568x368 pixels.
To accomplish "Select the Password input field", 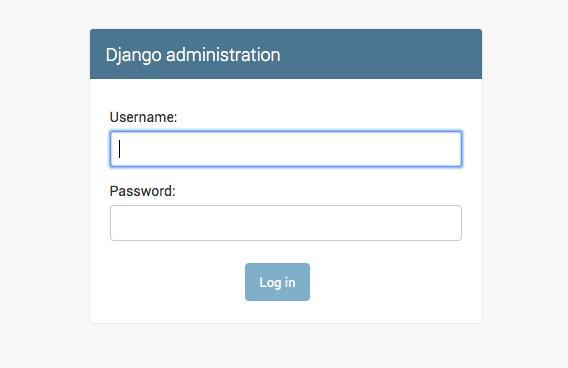I will pyautogui.click(x=286, y=223).
